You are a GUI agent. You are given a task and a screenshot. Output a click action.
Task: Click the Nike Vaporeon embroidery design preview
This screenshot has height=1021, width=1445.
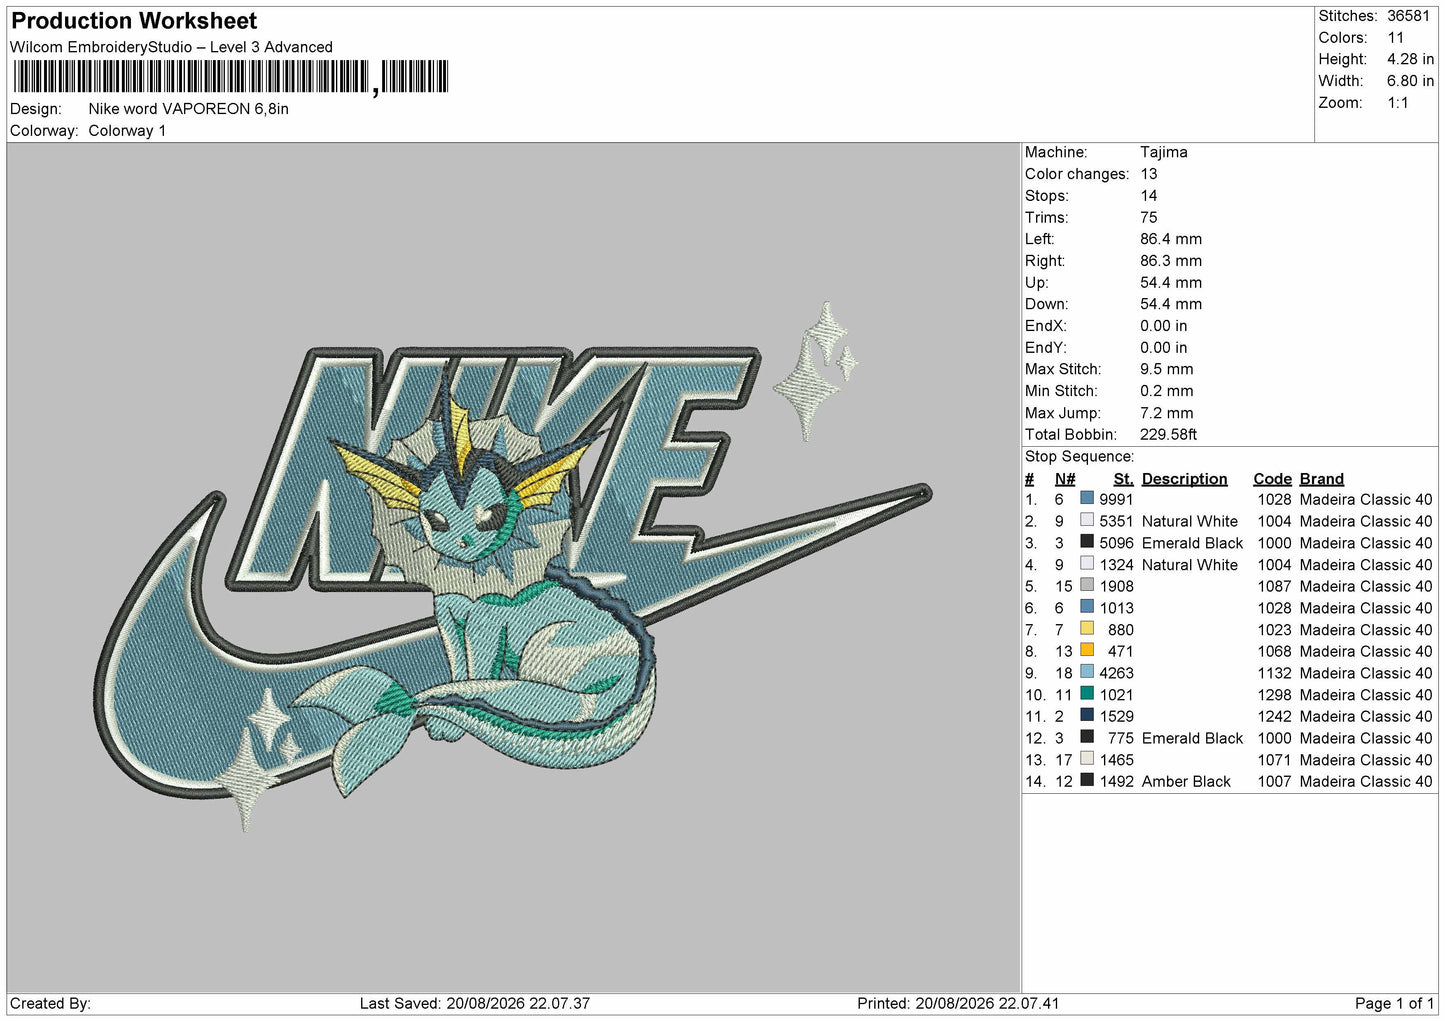514,567
